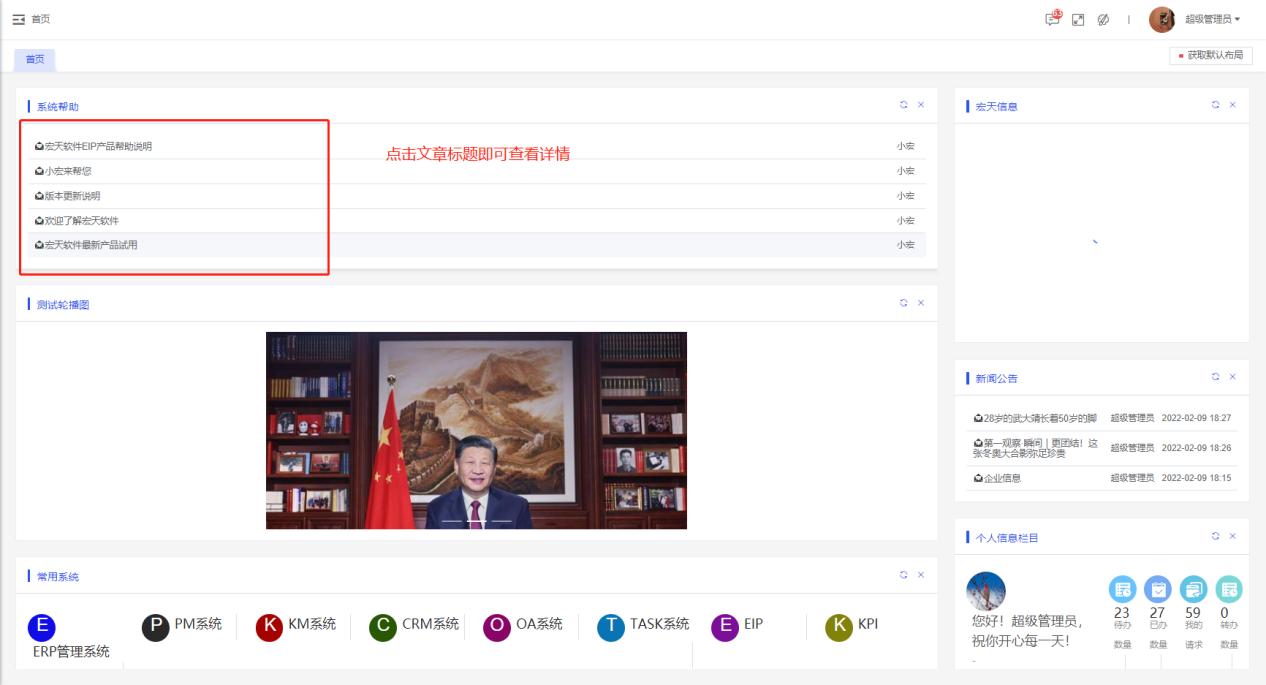Click author 小宏 in 小宏来帮您 row

905,171
